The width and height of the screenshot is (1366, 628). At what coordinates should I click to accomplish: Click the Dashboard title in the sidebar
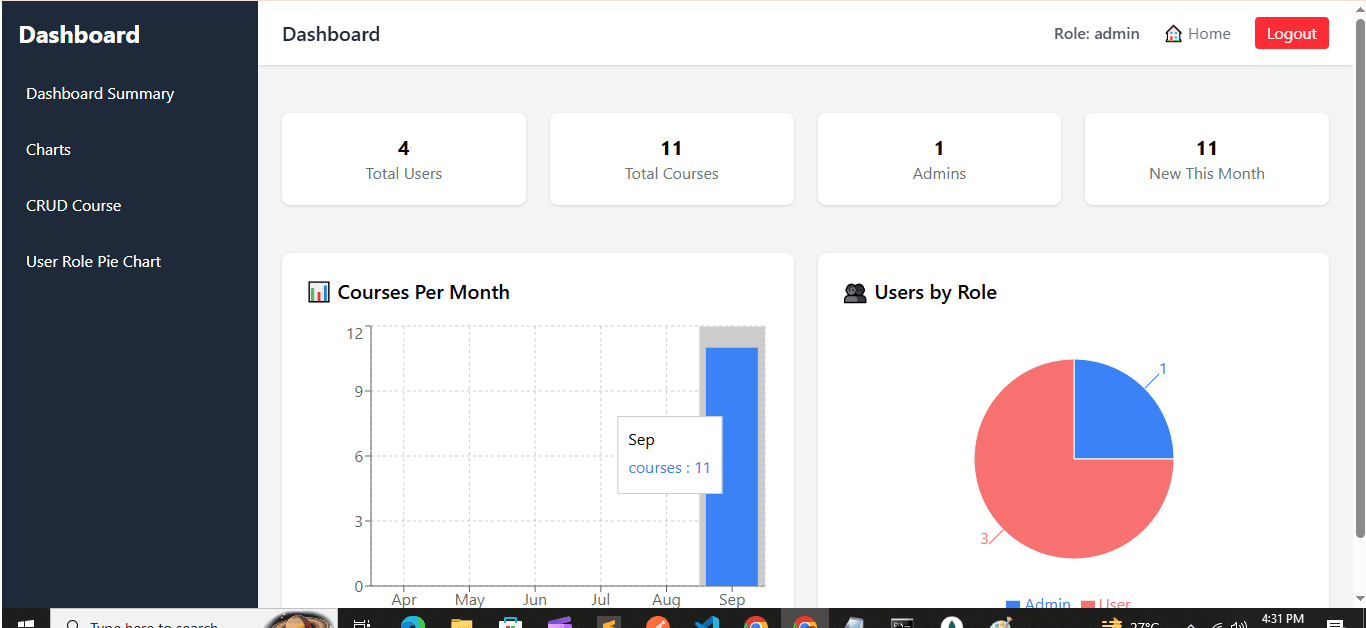click(x=79, y=35)
